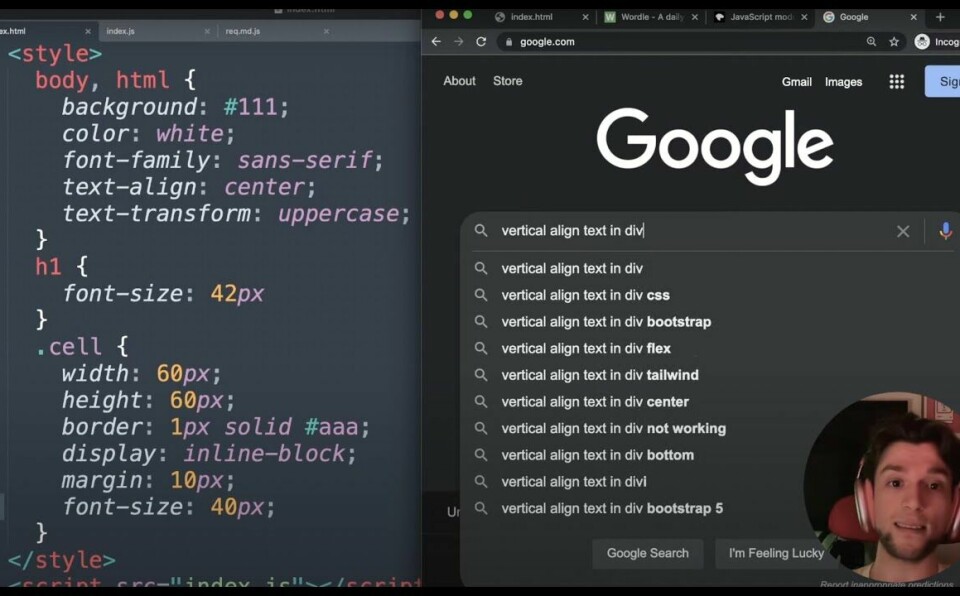
Task: Open a new browser tab with plus
Action: point(940,17)
